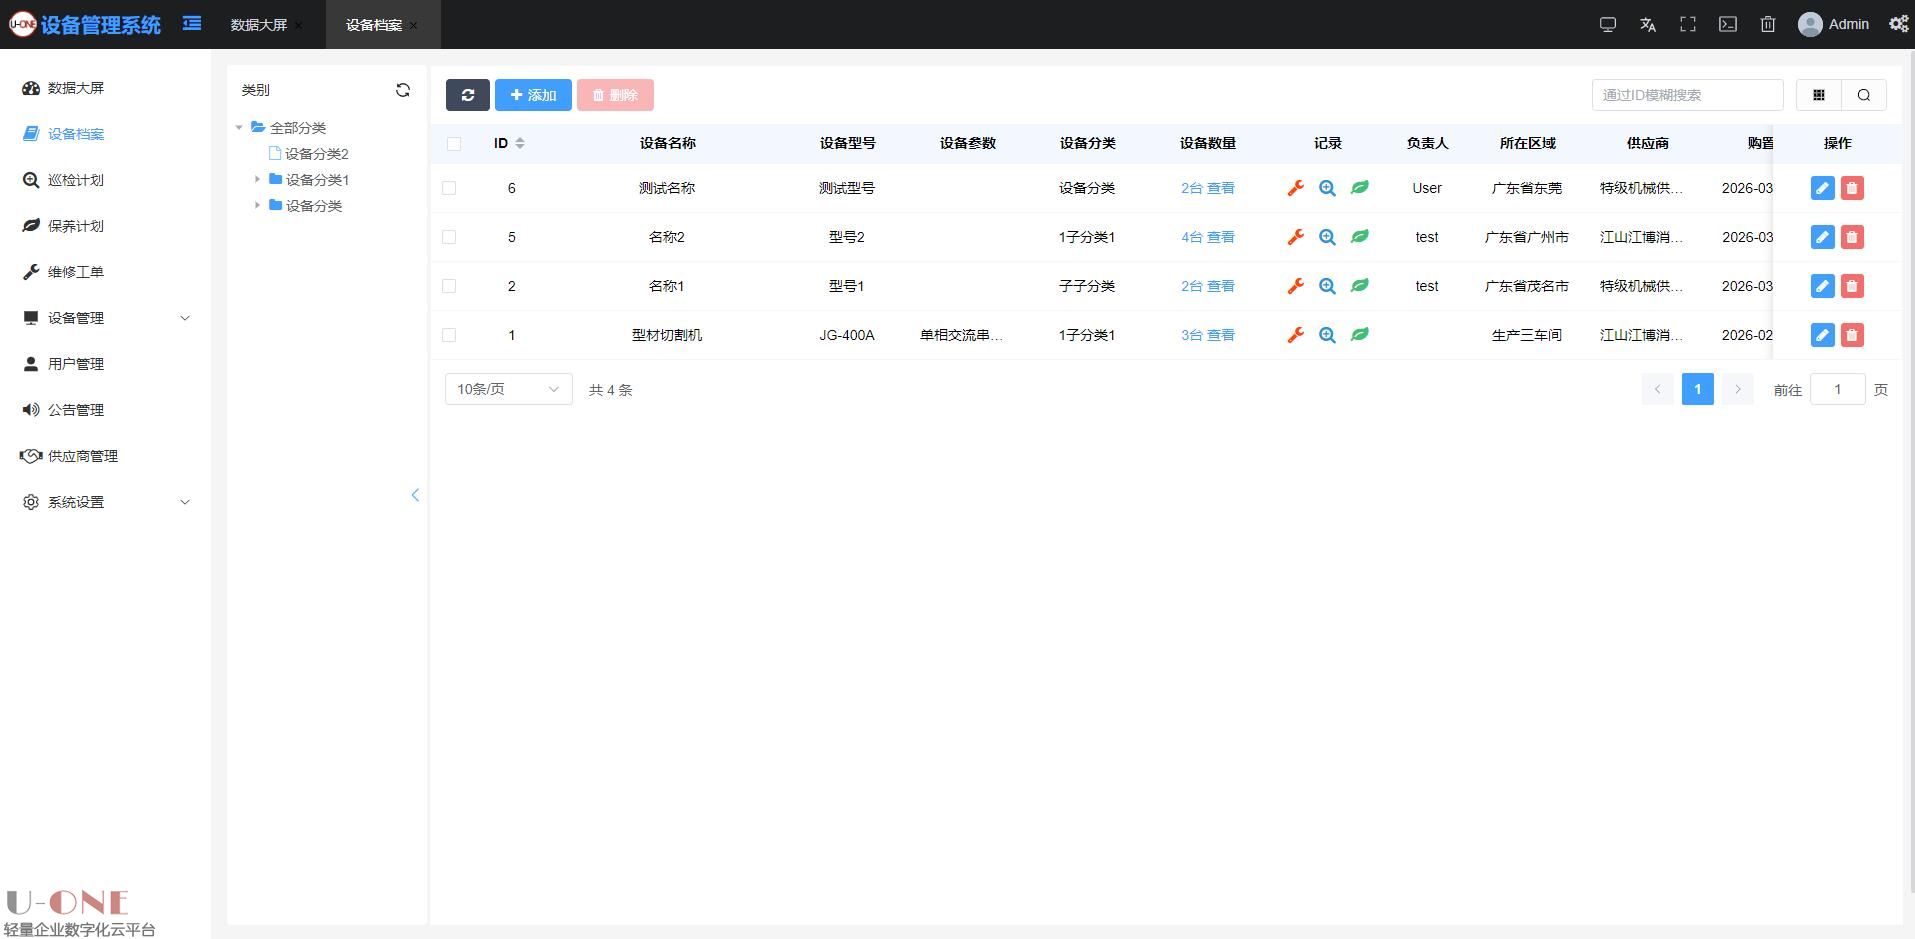Open the 10条/页 page size dropdown
The image size is (1915, 939).
(x=508, y=389)
